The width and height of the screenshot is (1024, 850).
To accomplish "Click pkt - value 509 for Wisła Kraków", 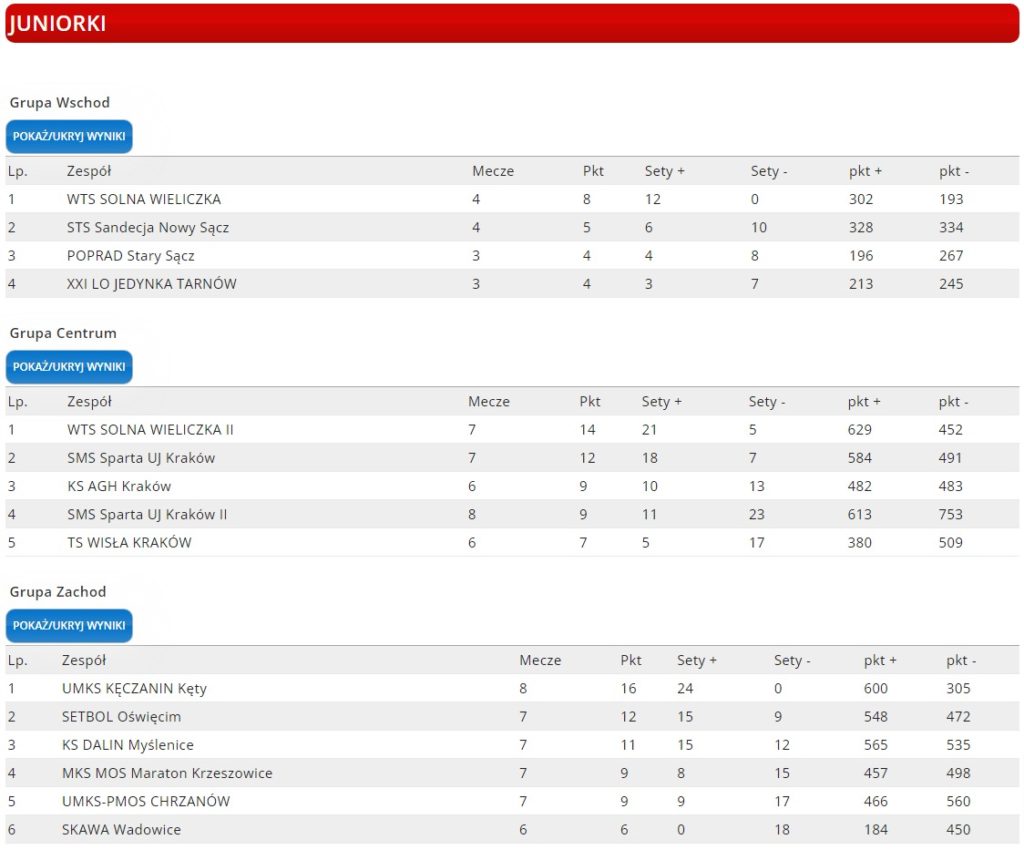I will (950, 543).
